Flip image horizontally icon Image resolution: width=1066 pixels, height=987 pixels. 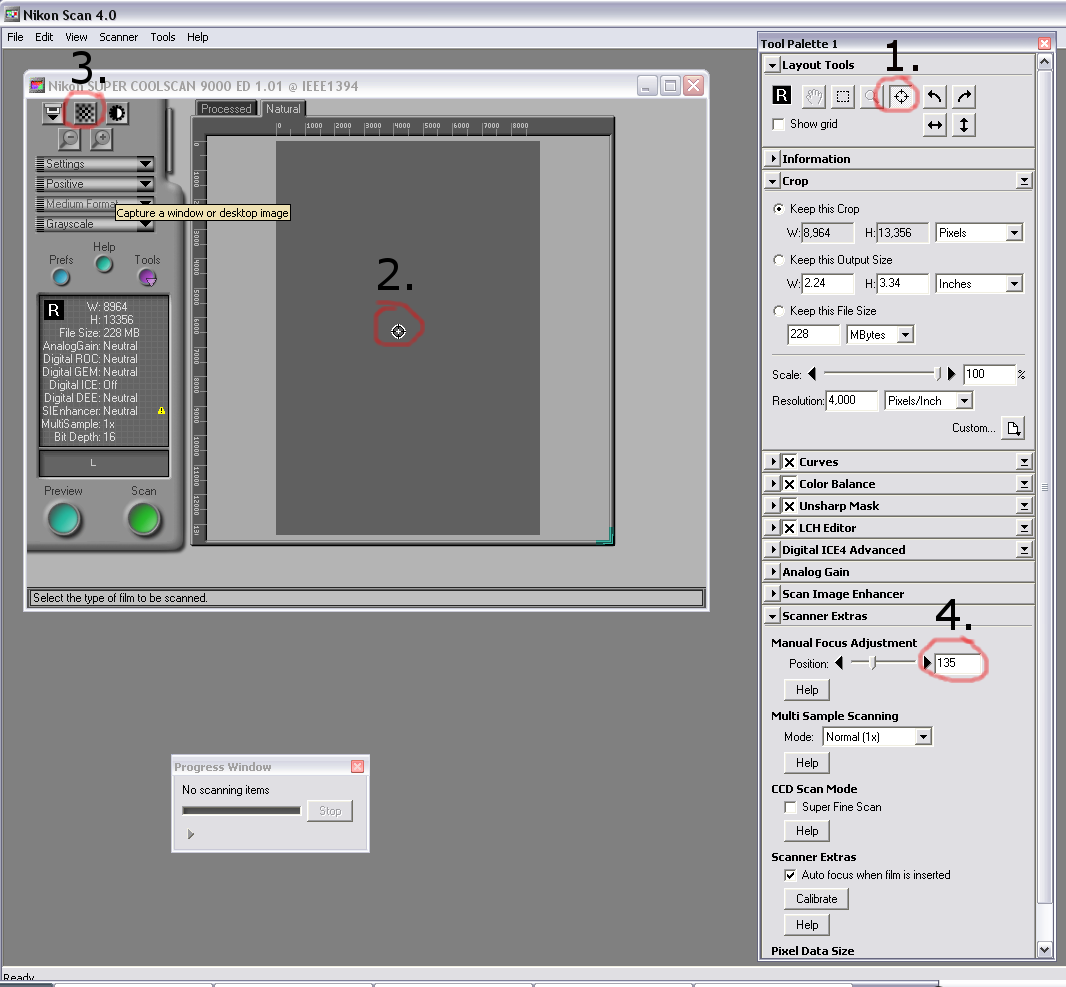click(x=935, y=125)
